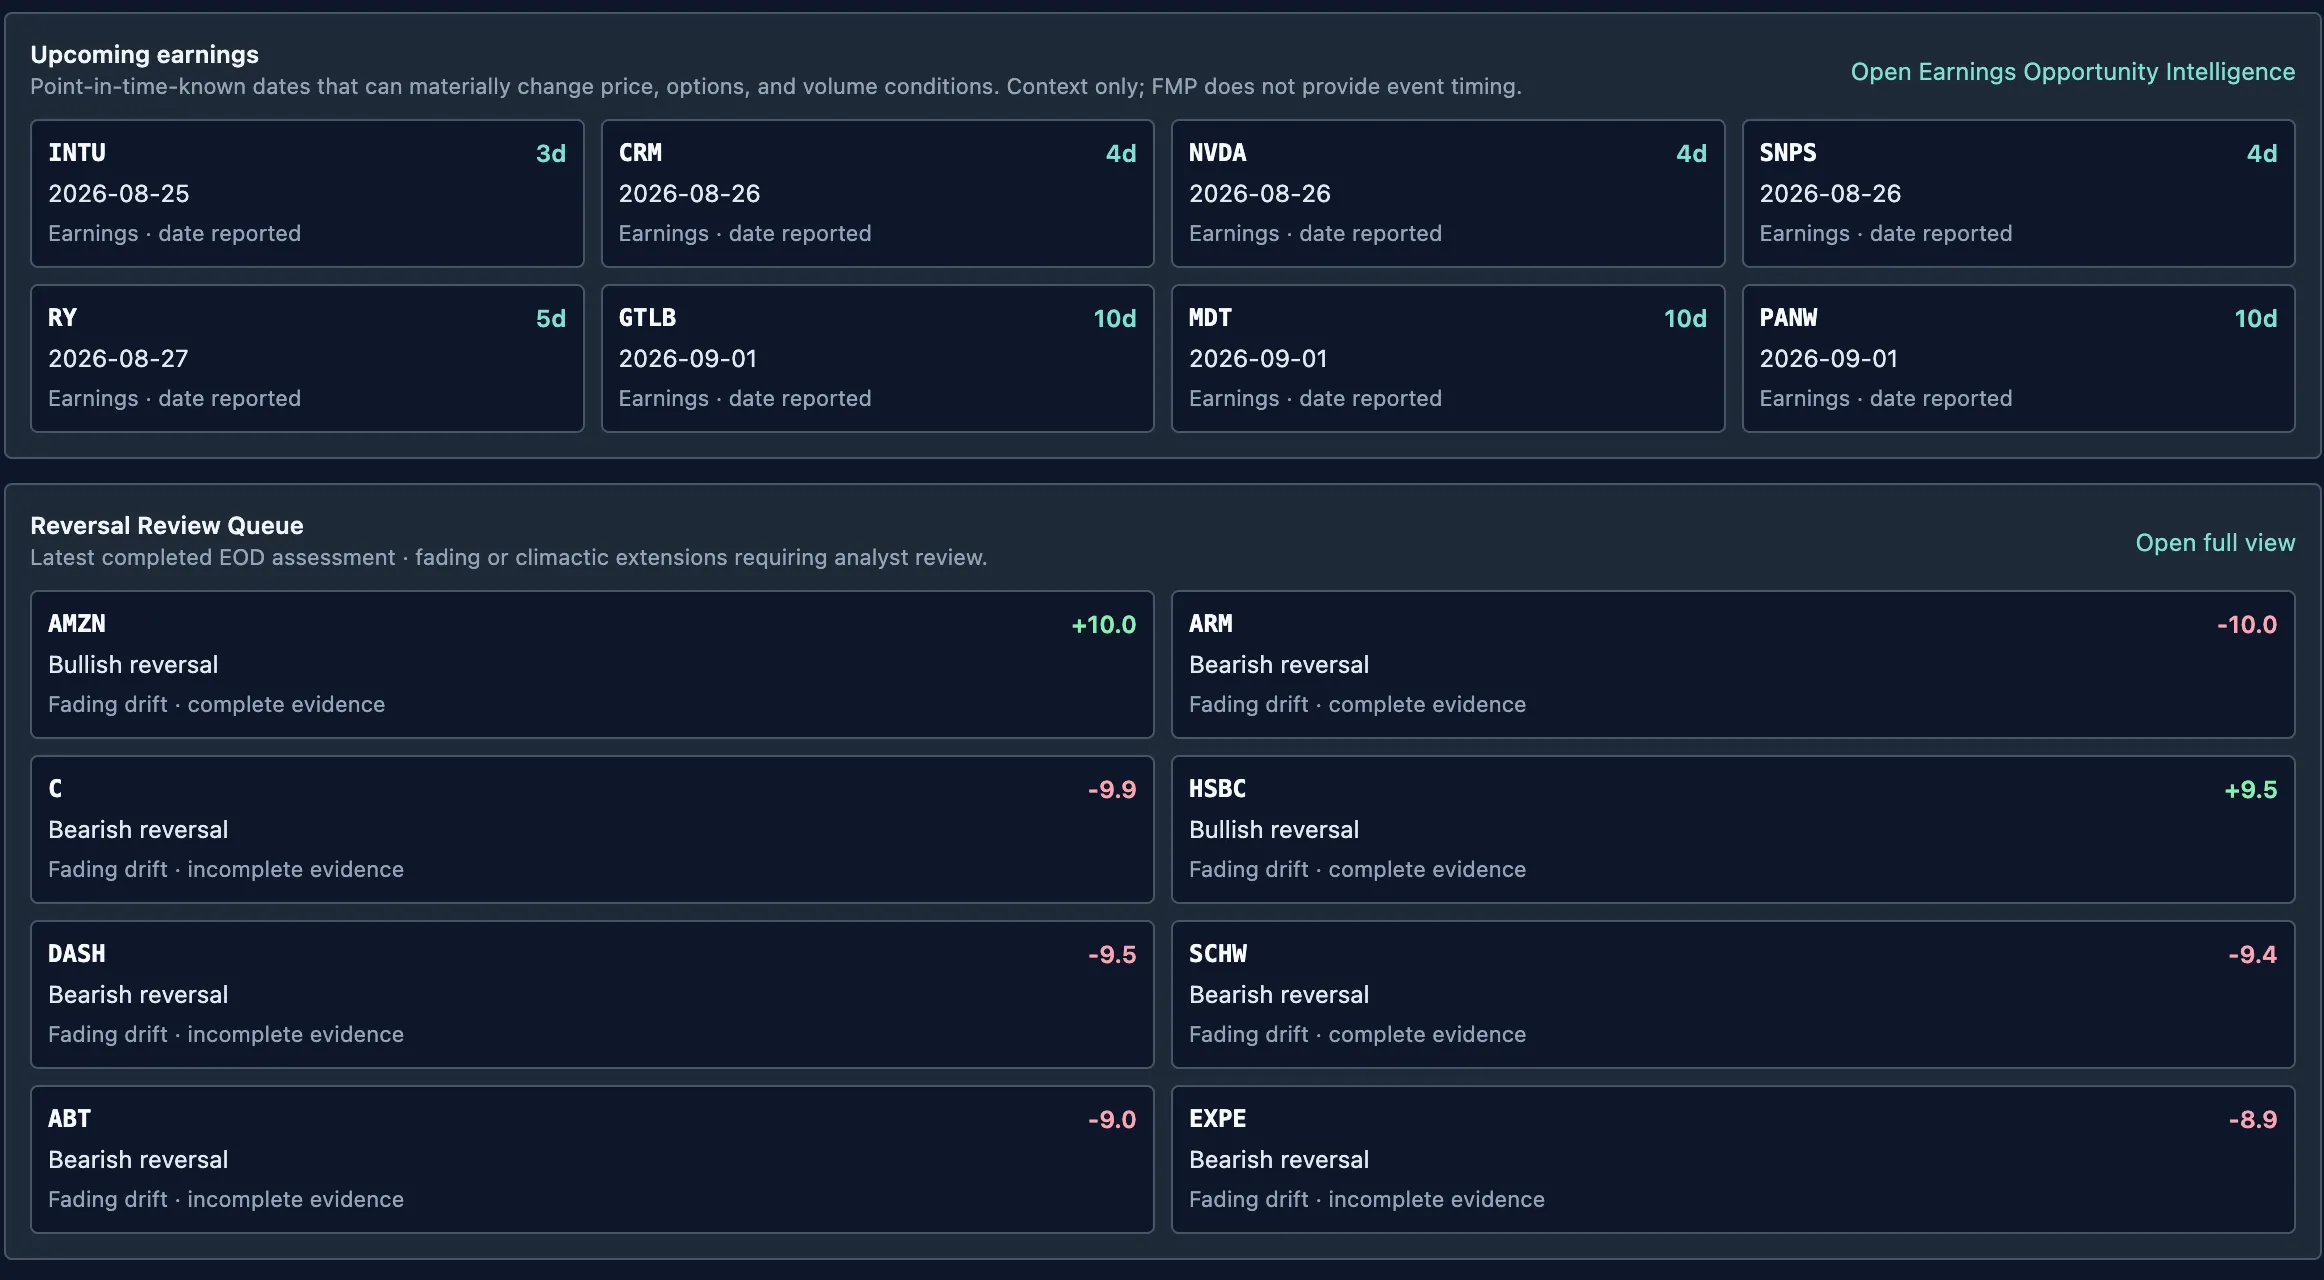Click the RY 5d countdown badge
The height and width of the screenshot is (1280, 2324).
coord(551,318)
